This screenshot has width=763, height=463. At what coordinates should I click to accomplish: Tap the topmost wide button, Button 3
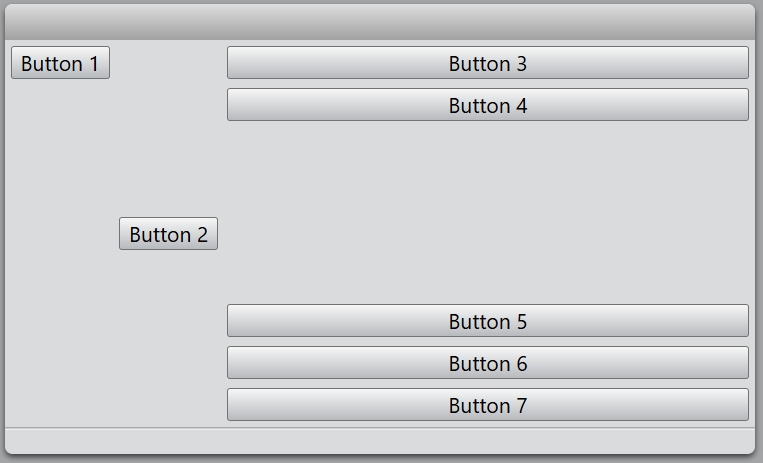click(487, 63)
